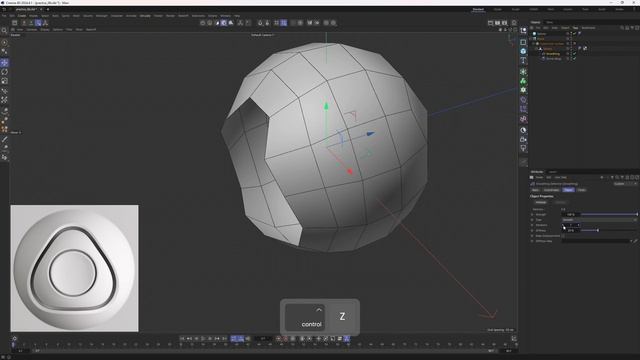Open the Cloner MoGraph icon in palette
This screenshot has height=360, width=640.
[x=523, y=81]
